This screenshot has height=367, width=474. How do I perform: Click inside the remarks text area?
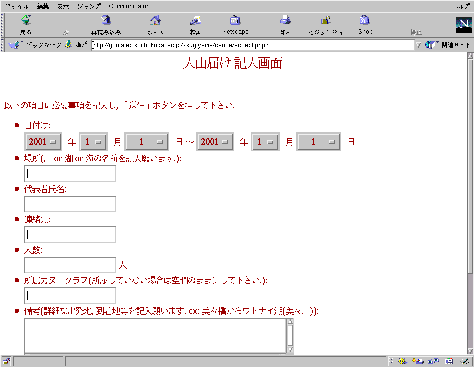pyautogui.click(x=155, y=336)
